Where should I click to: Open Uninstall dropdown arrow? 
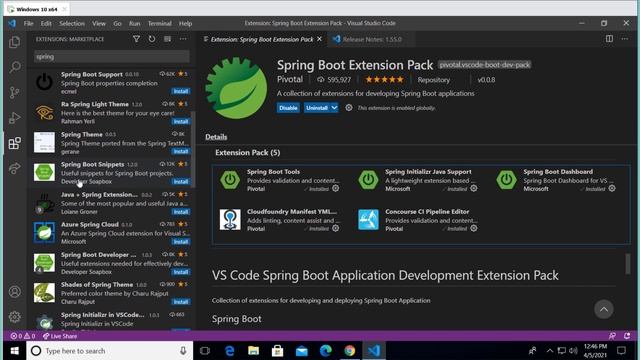coord(334,108)
